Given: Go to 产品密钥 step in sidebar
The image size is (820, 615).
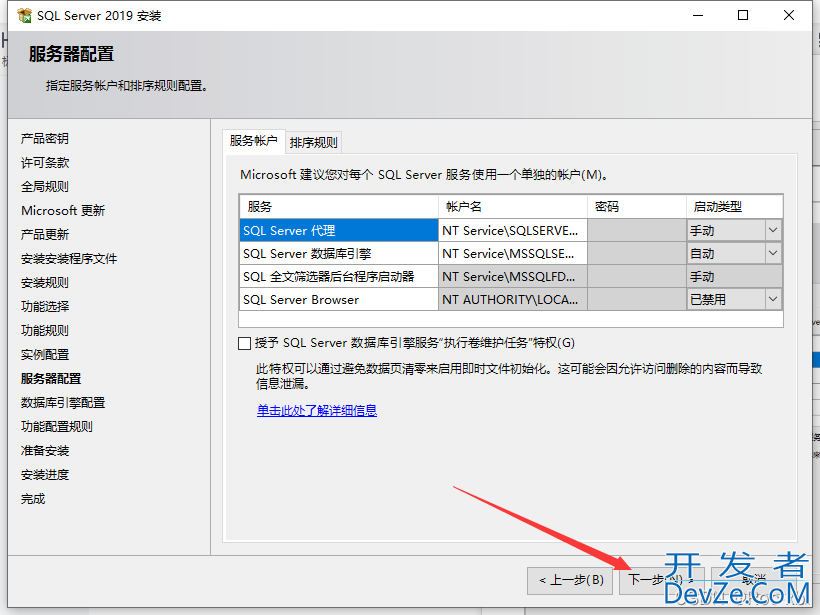Looking at the screenshot, I should point(45,139).
